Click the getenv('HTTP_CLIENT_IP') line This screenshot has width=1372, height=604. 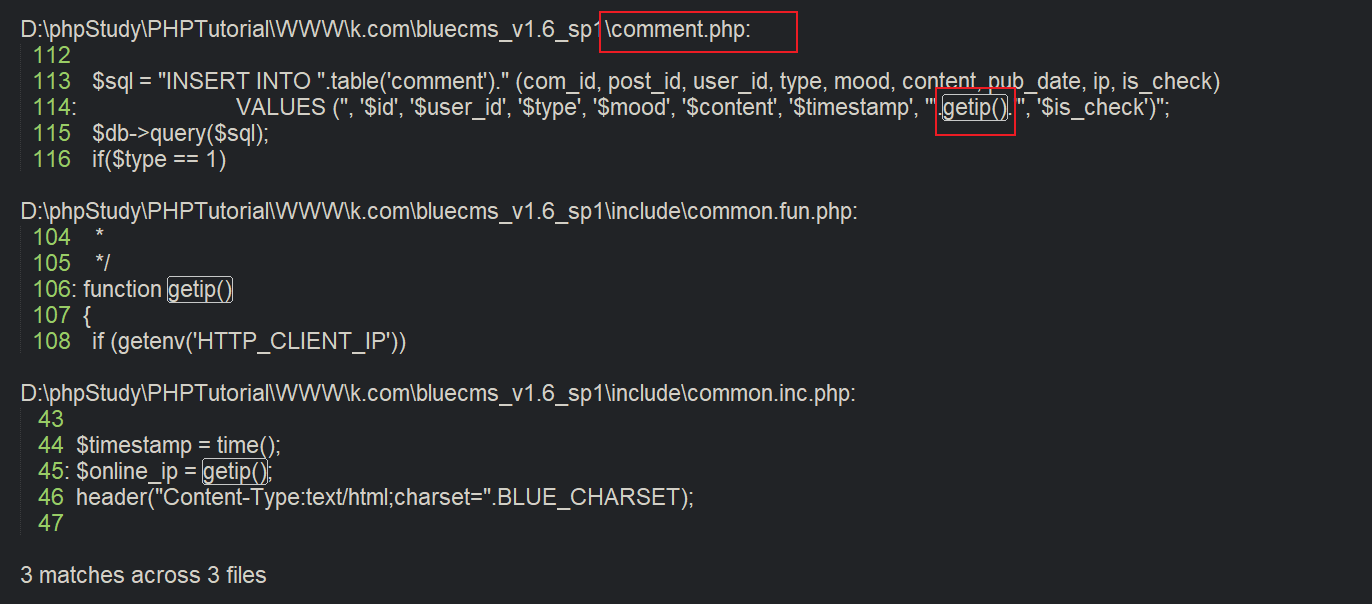pyautogui.click(x=249, y=342)
